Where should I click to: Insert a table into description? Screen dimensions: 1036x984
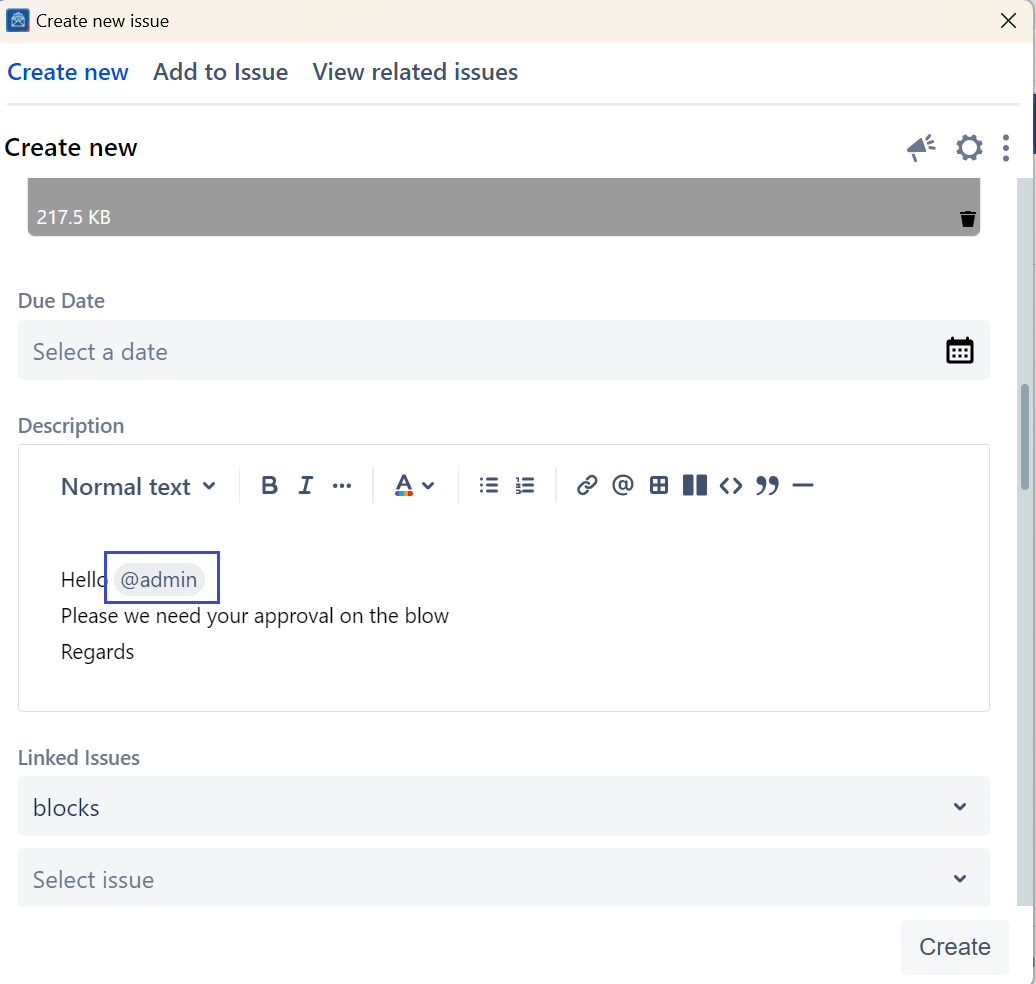(x=659, y=486)
